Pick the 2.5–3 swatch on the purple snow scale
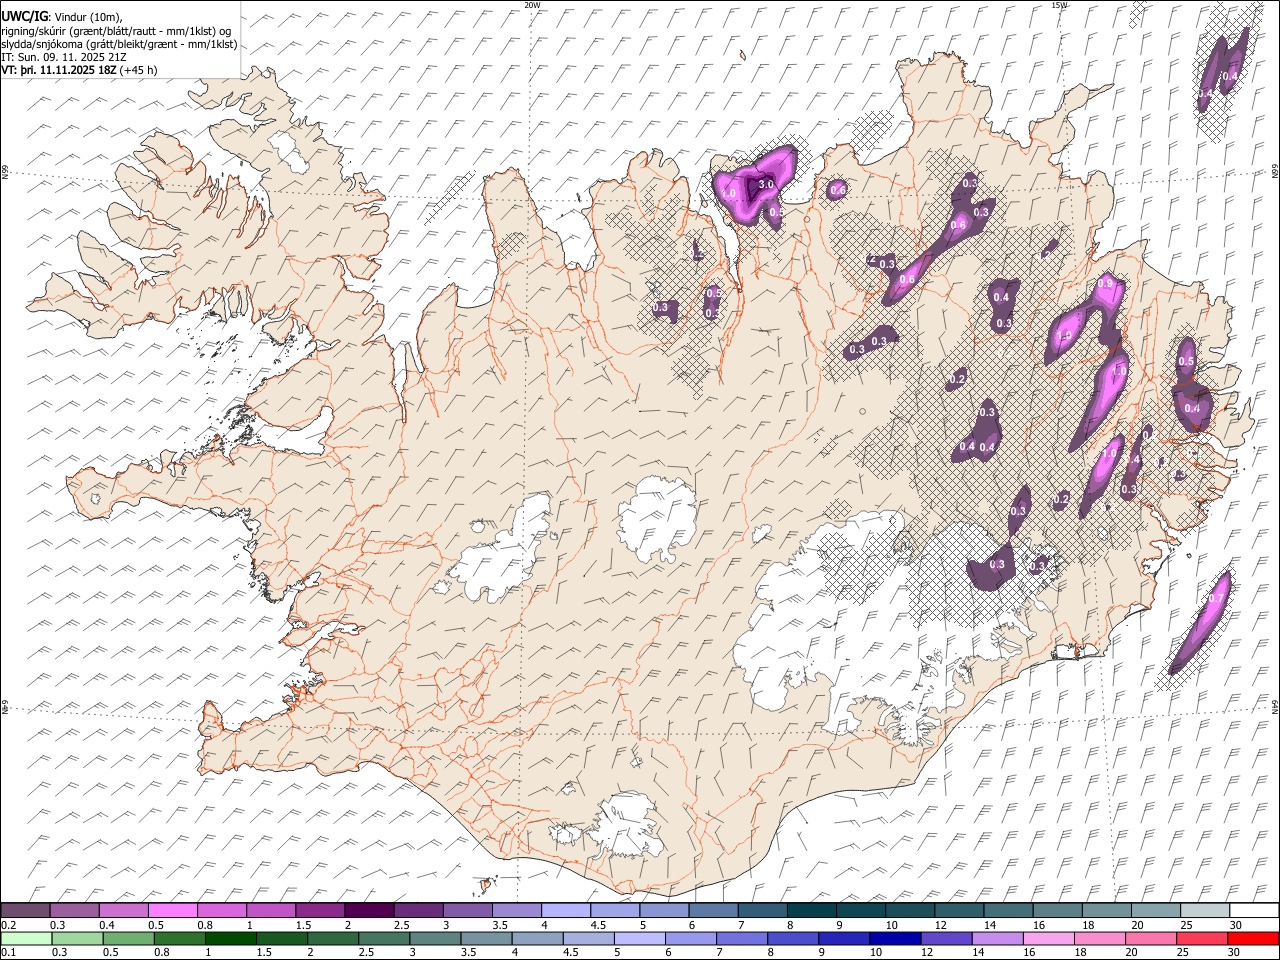 (x=418, y=910)
